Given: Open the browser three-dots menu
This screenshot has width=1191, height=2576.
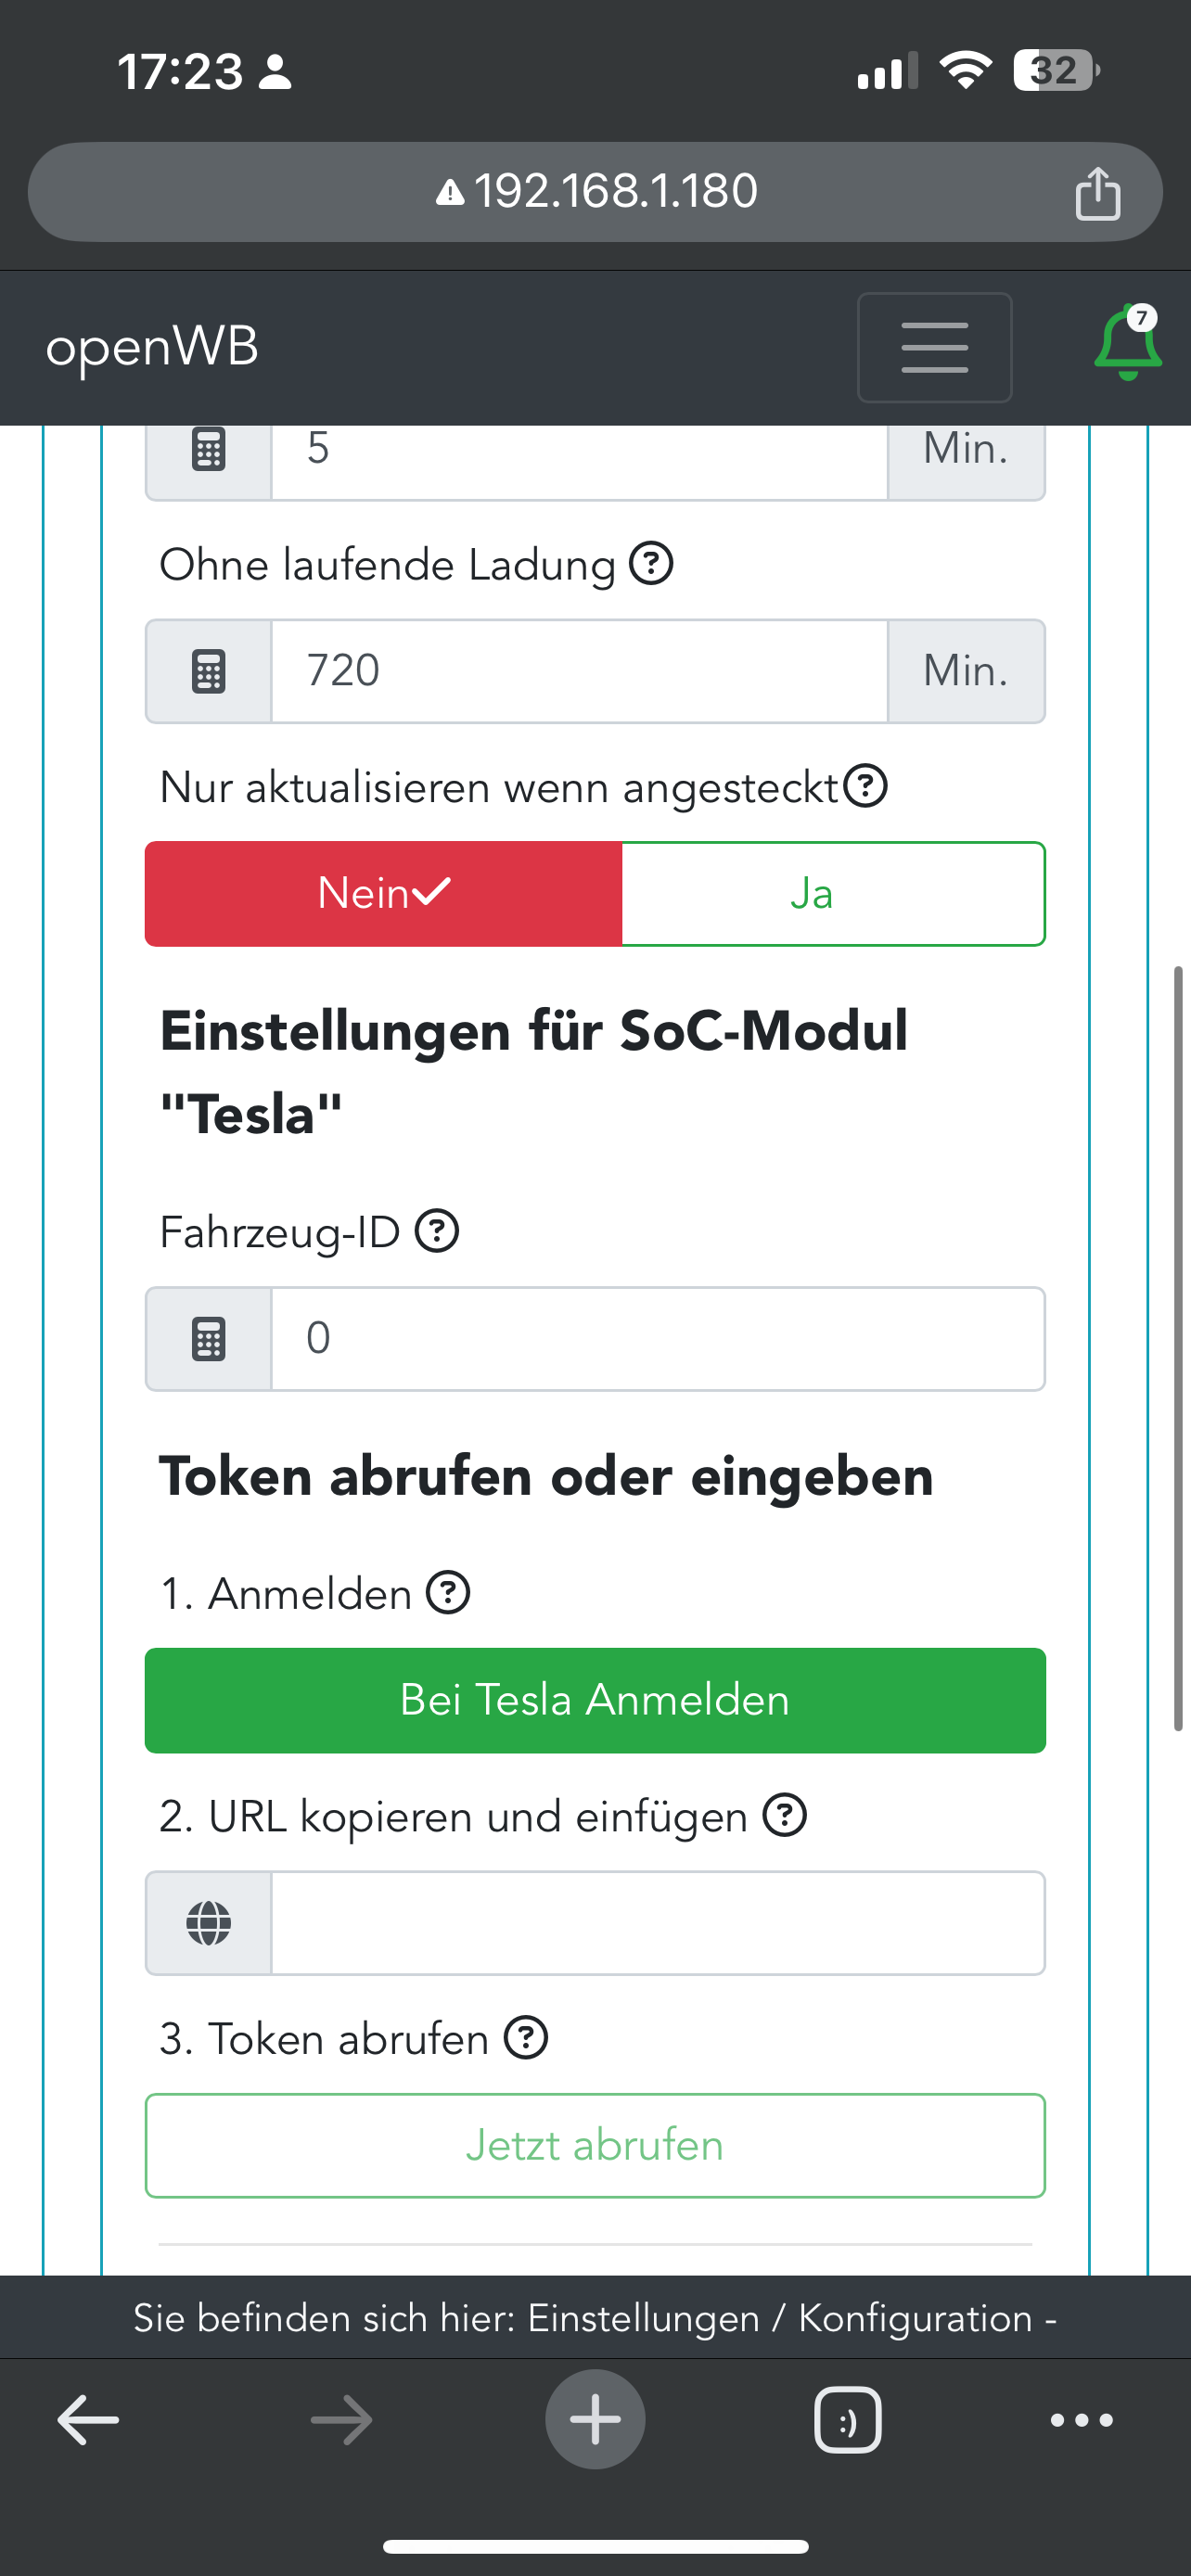Looking at the screenshot, I should [x=1081, y=2420].
